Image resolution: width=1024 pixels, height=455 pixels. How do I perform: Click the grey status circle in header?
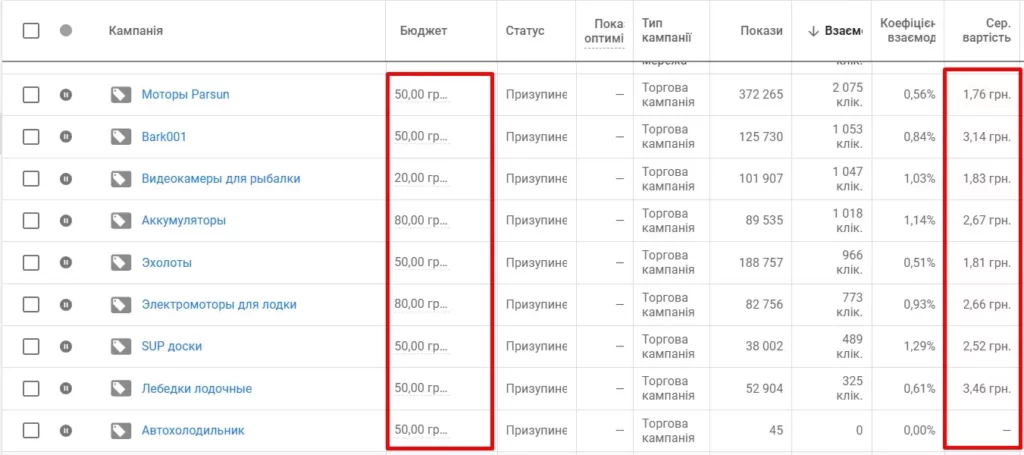coord(65,31)
